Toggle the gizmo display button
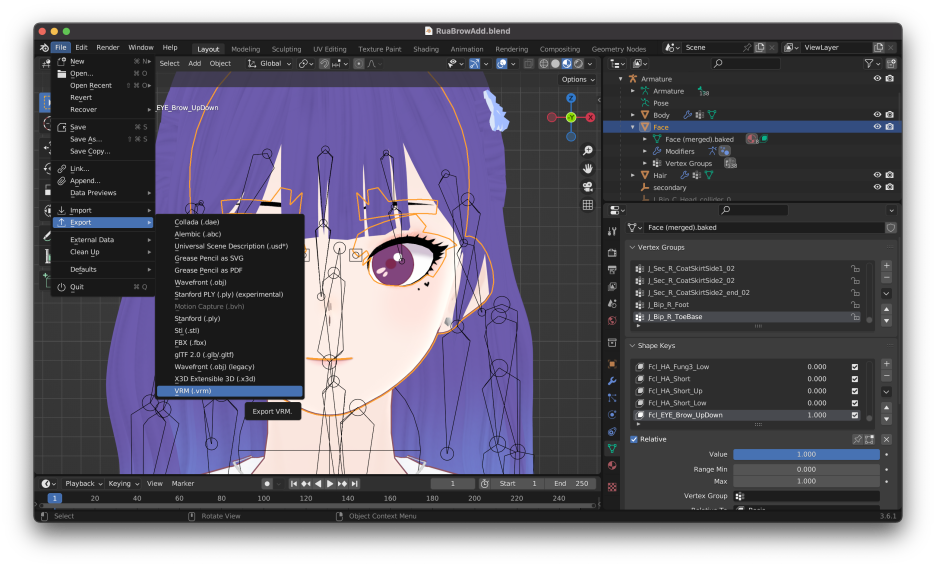Viewport: 936px width, 567px height. pos(475,63)
